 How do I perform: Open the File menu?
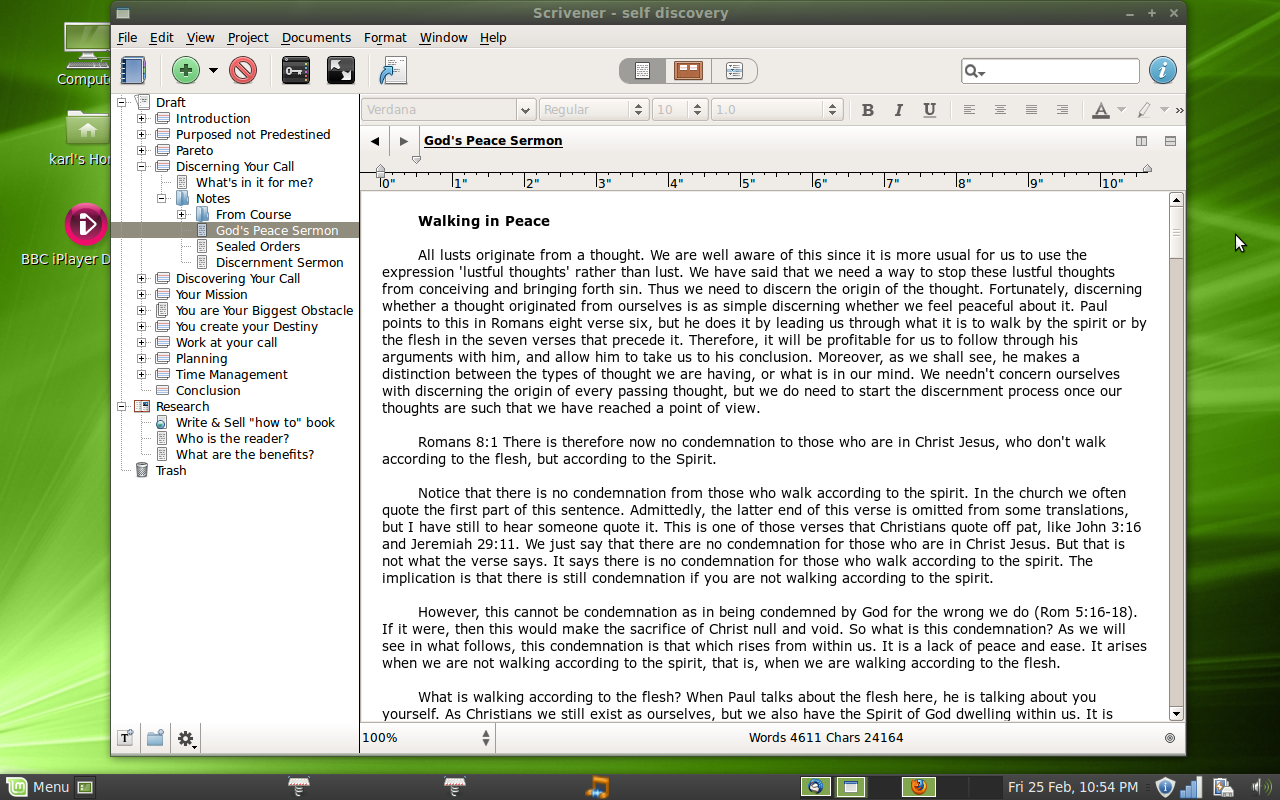127,37
